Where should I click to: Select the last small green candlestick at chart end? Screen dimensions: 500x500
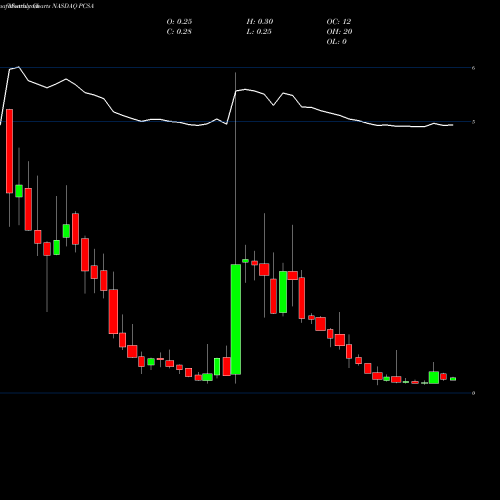tap(453, 379)
